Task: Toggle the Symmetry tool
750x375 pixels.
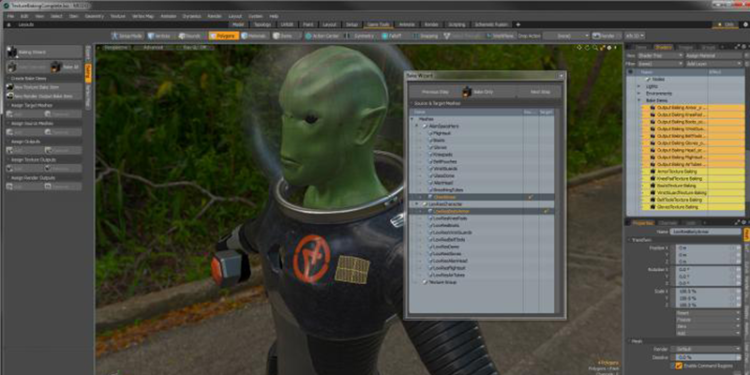Action: 360,36
